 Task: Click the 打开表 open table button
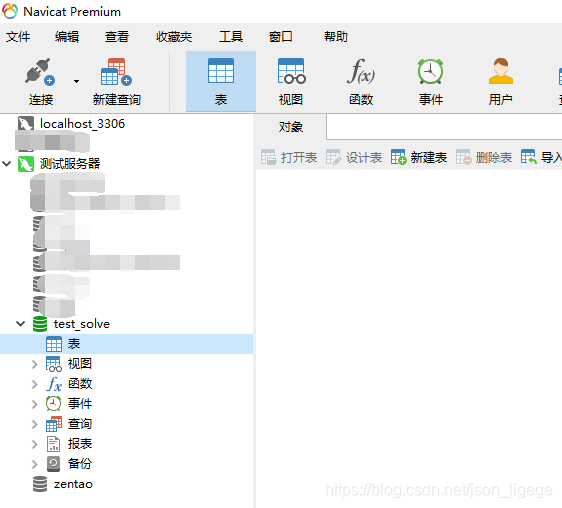coord(289,157)
